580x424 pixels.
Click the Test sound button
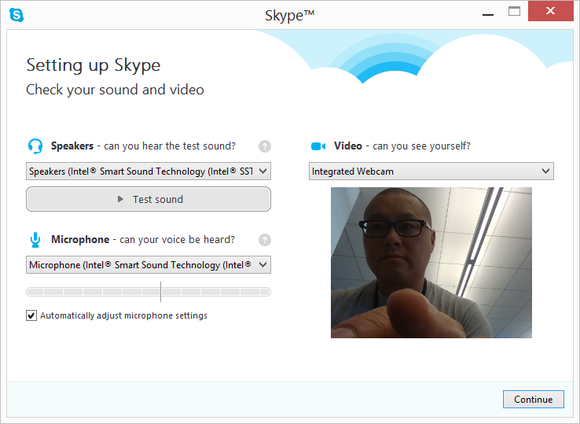pos(148,199)
